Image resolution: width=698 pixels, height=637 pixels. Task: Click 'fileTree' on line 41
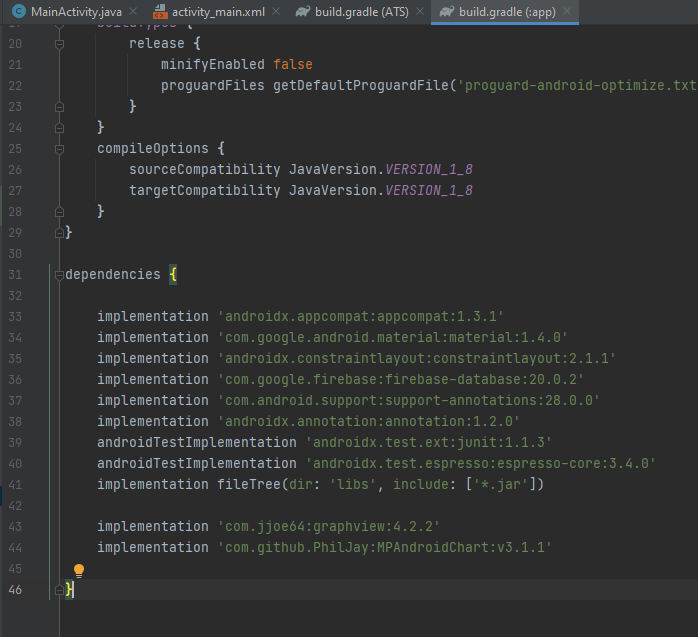(x=248, y=484)
